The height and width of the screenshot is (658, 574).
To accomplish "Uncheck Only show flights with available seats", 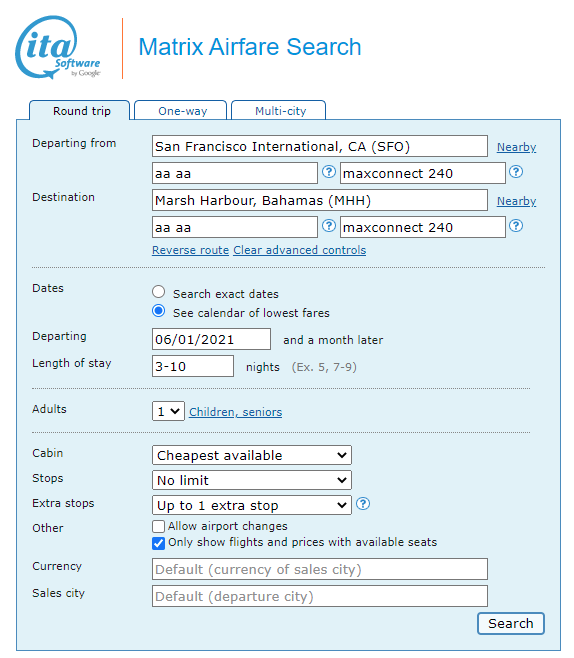I will click(159, 543).
